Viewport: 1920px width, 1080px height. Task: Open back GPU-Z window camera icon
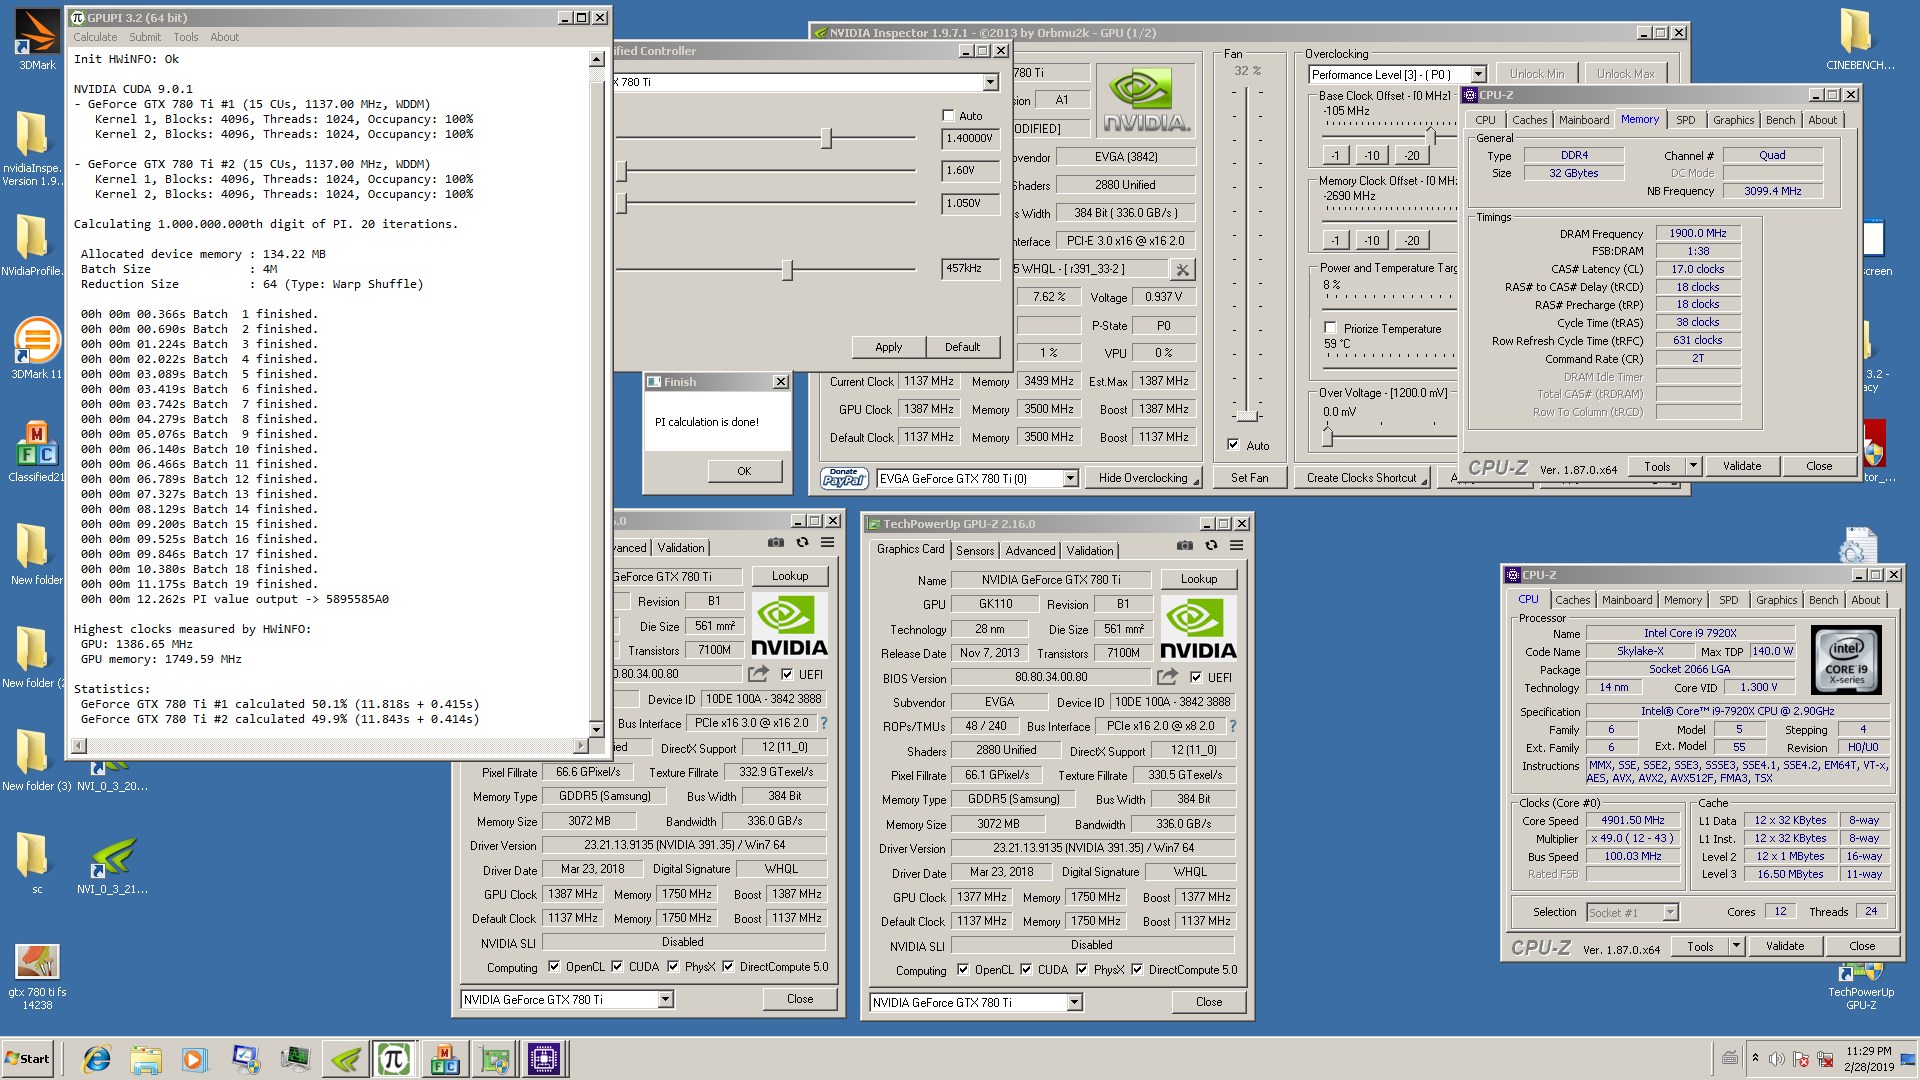pyautogui.click(x=775, y=543)
